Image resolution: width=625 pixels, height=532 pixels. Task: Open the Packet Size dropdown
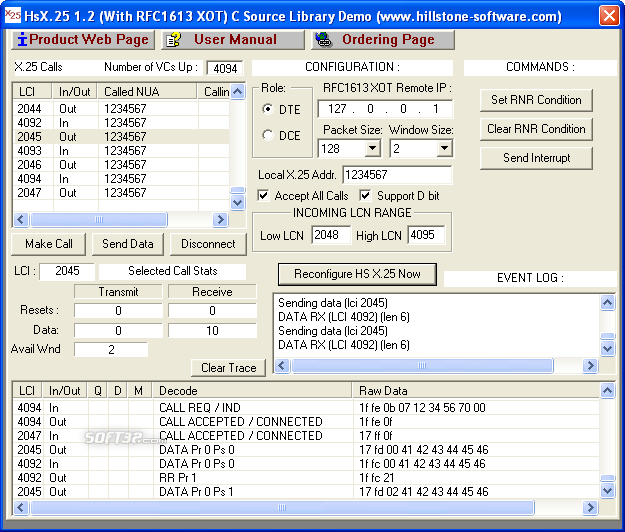(x=372, y=149)
